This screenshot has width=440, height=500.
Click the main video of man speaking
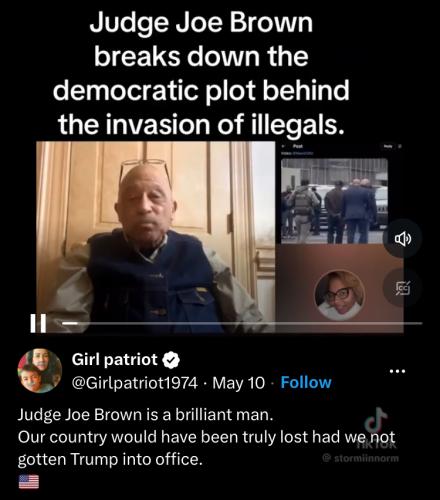coord(156,237)
